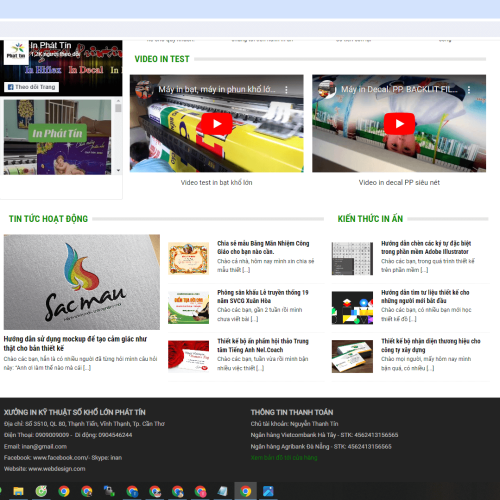Play the 'Máy in bạt' video
Image resolution: width=500 pixels, height=500 pixels.
[217, 124]
